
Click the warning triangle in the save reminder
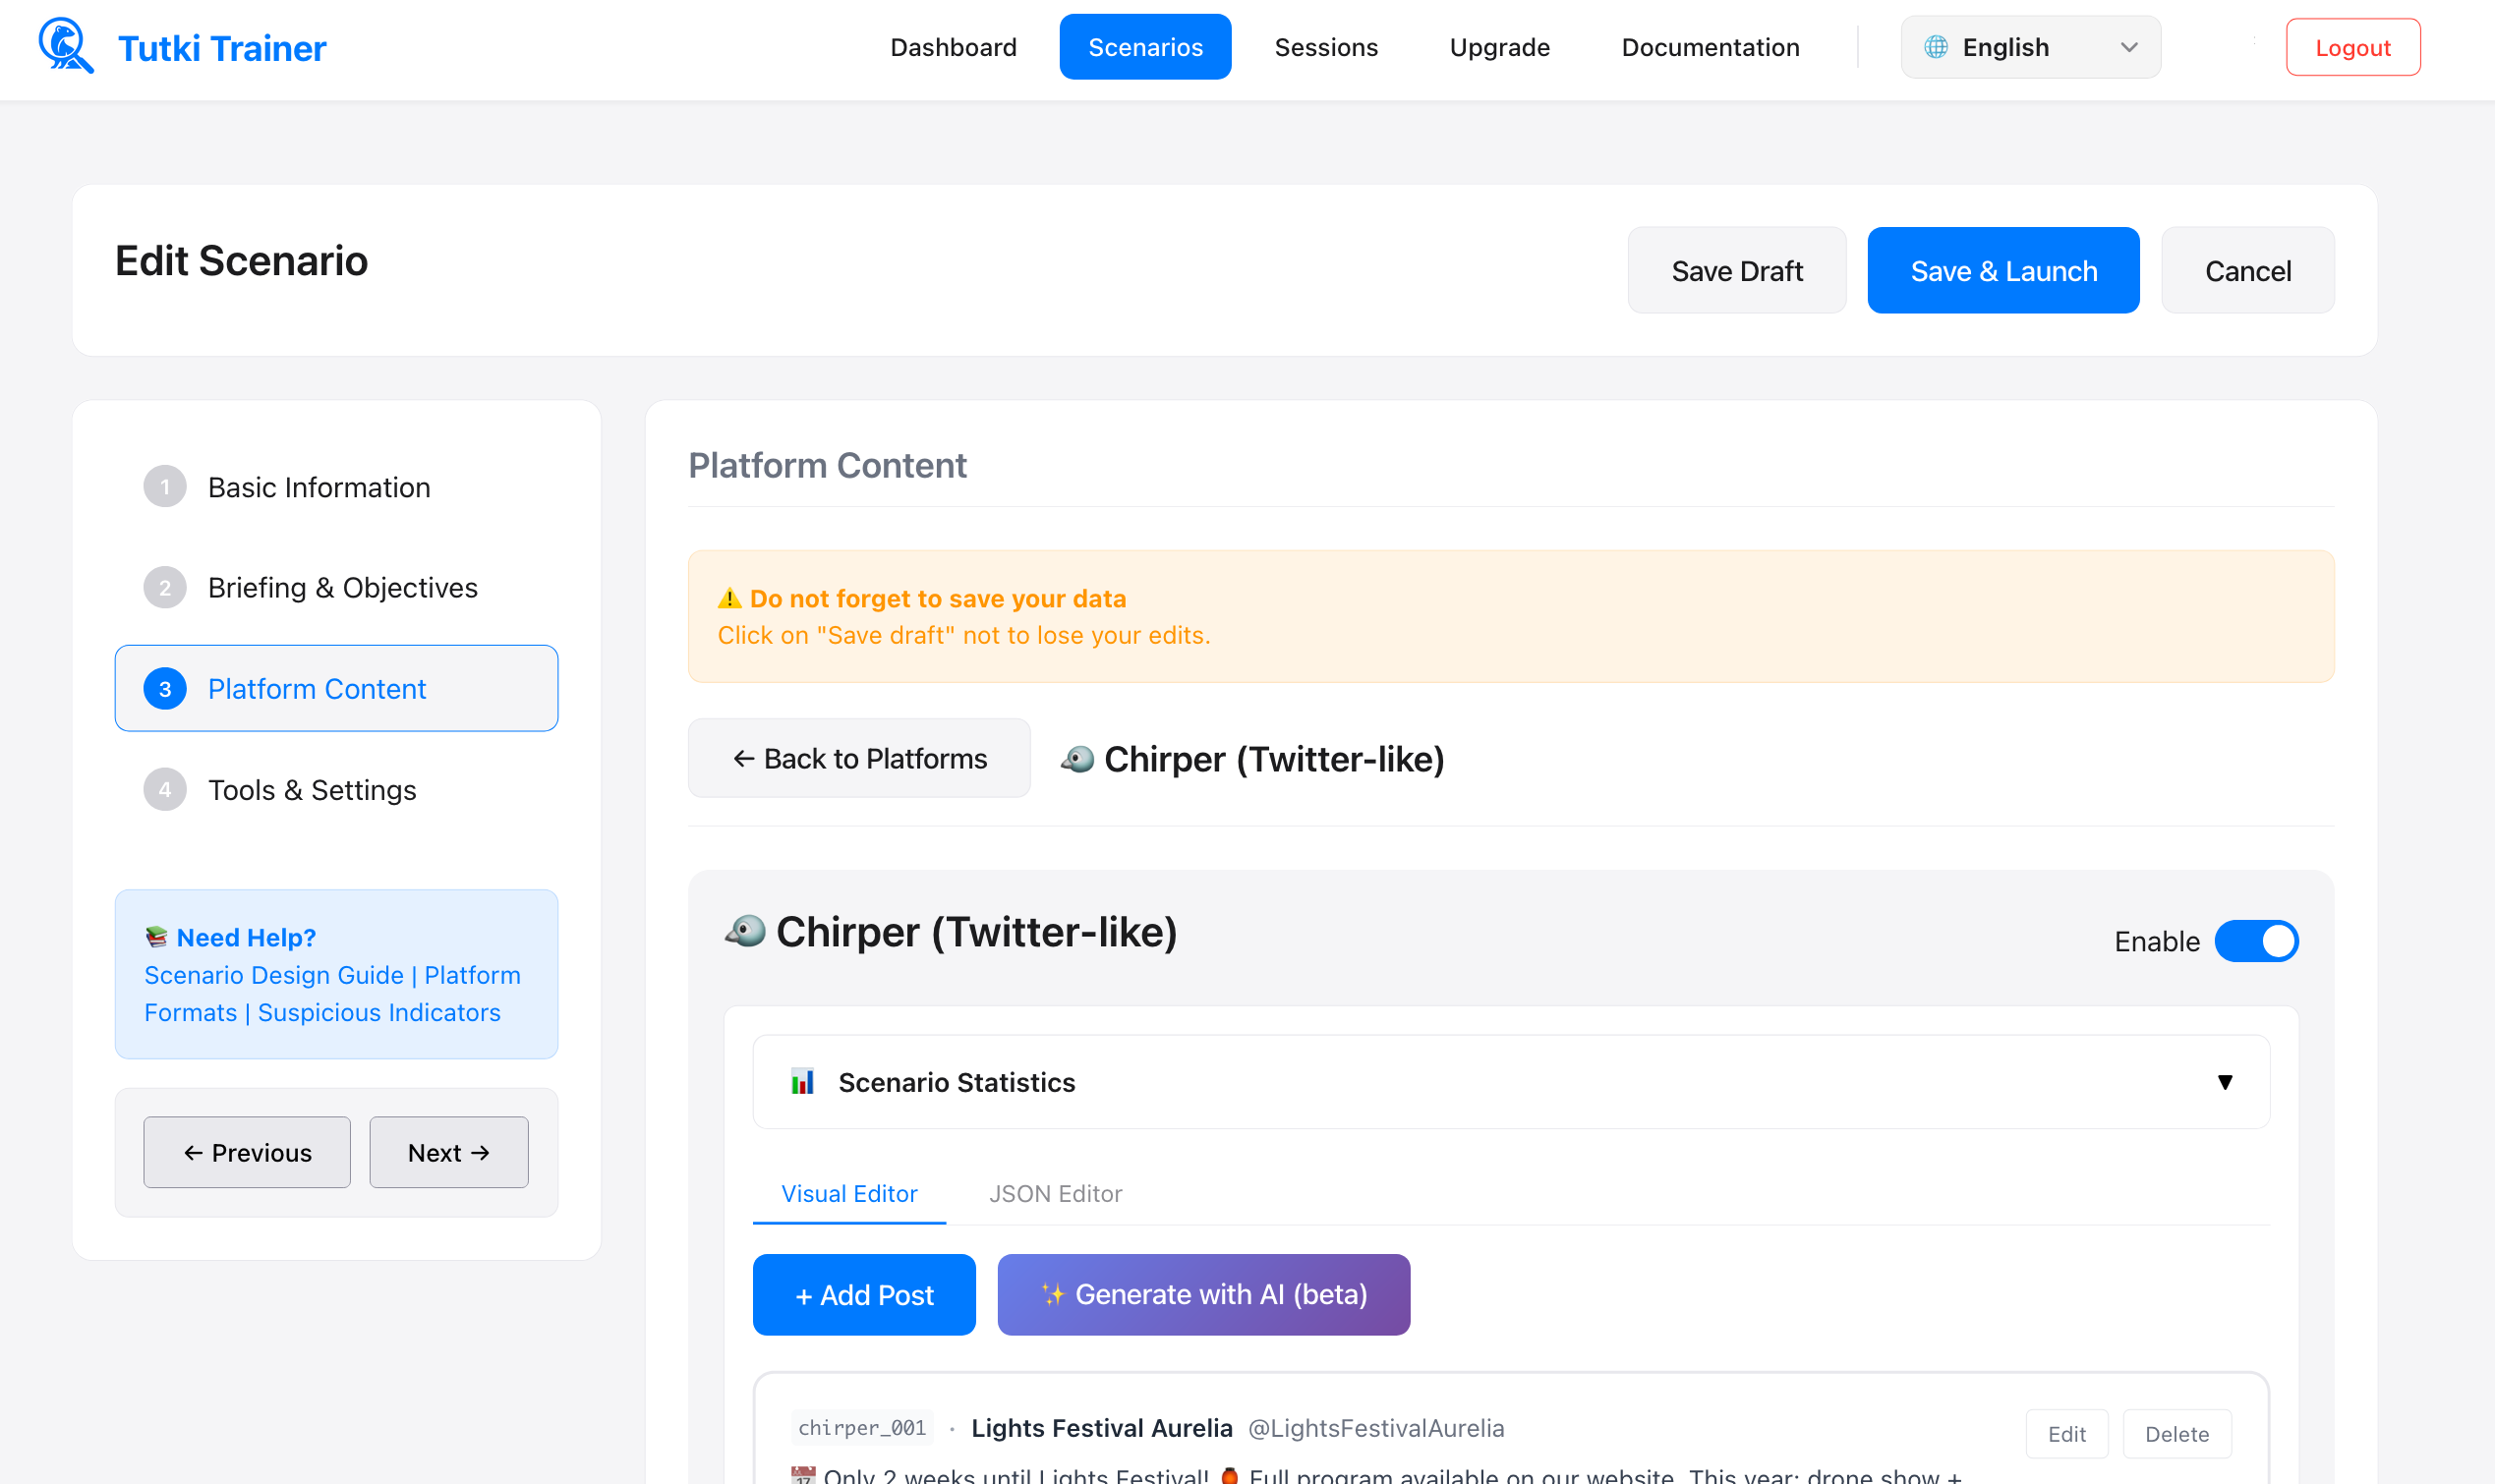click(x=730, y=598)
